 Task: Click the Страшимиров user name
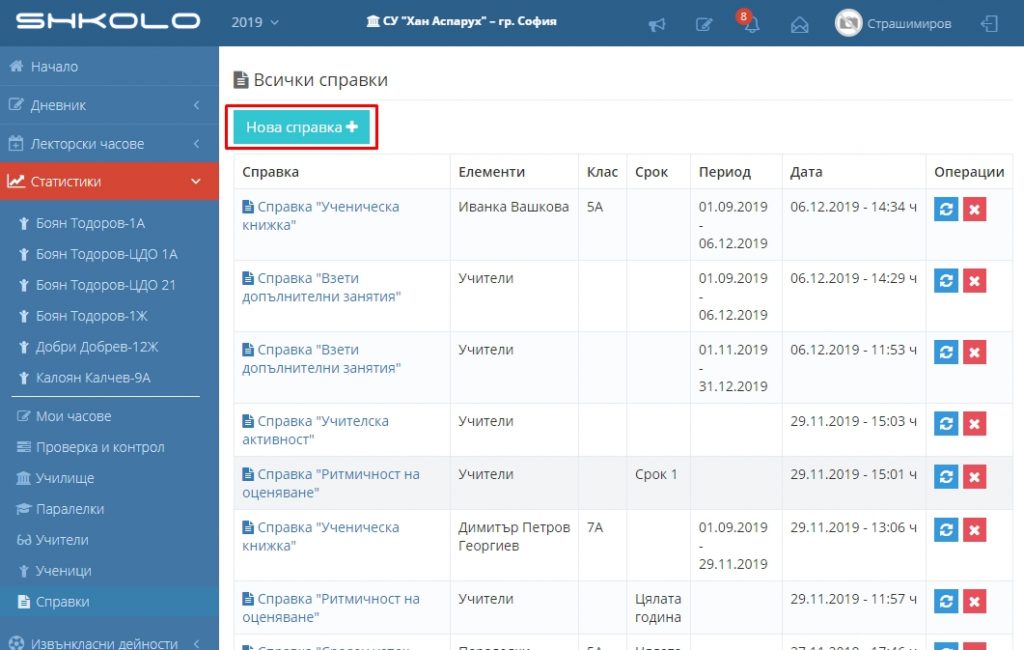tap(908, 24)
